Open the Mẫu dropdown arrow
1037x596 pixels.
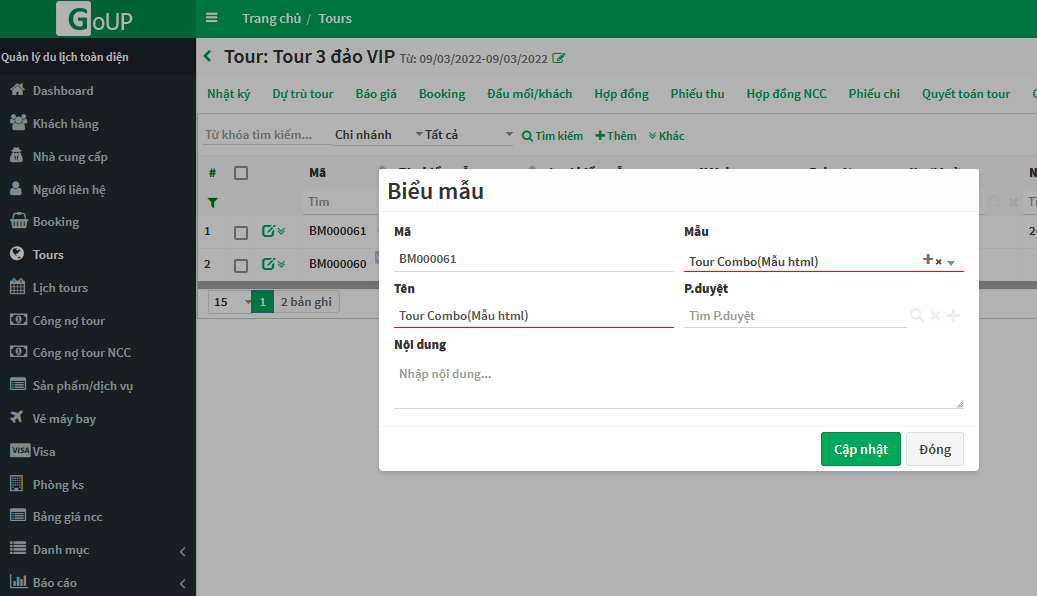[x=951, y=263]
